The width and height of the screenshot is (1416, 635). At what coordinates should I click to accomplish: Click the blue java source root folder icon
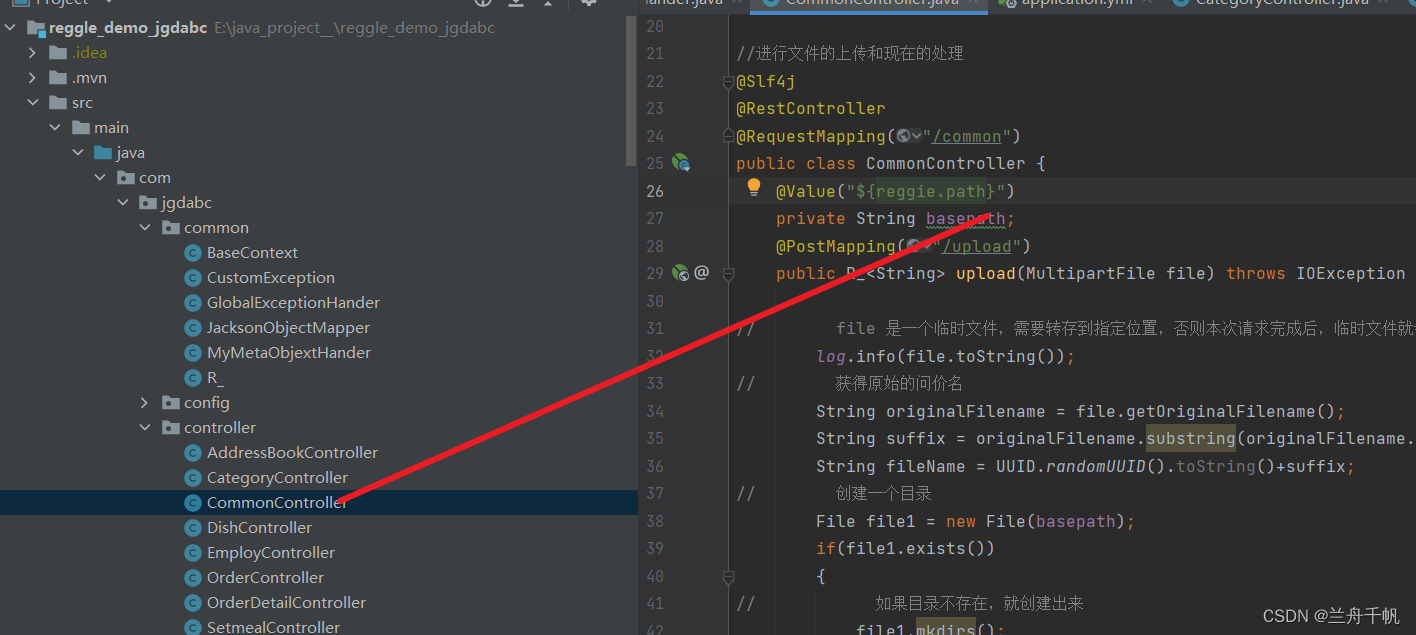coord(102,153)
